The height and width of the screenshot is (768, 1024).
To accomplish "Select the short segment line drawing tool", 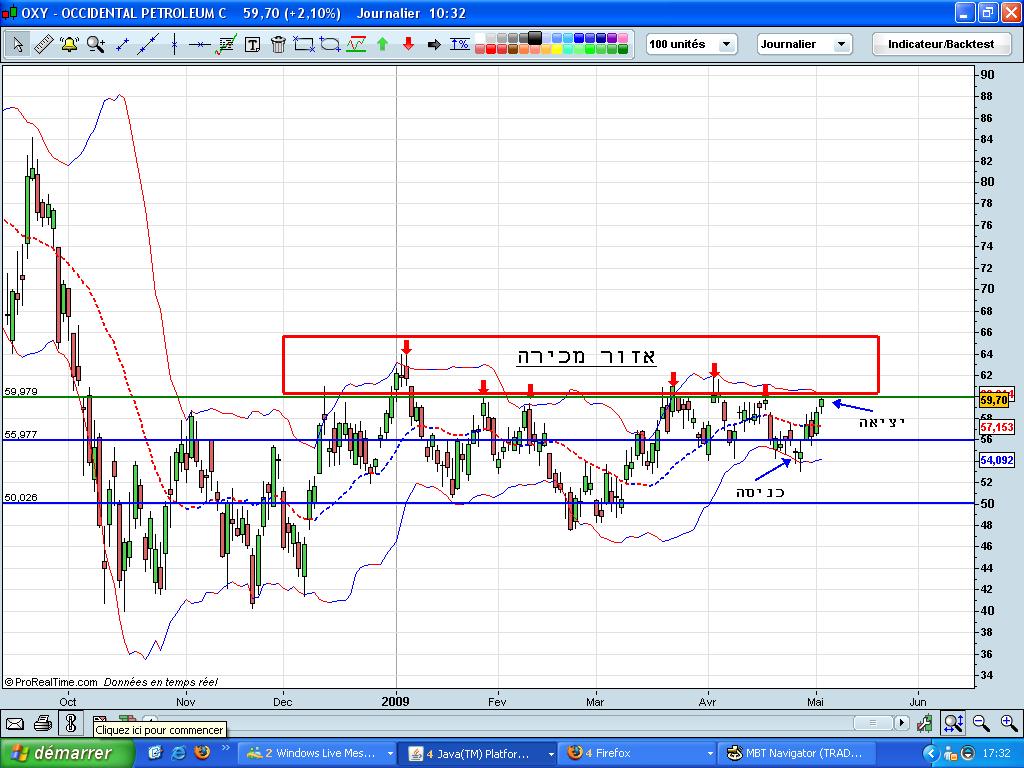I will (122, 44).
